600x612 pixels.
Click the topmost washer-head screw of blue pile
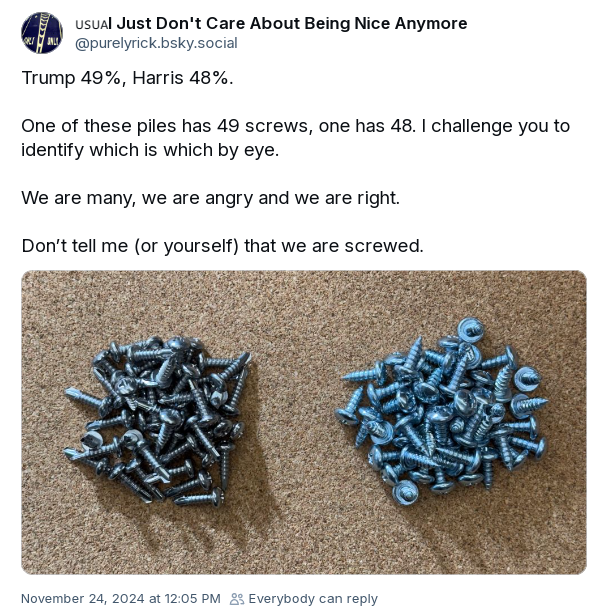[470, 329]
